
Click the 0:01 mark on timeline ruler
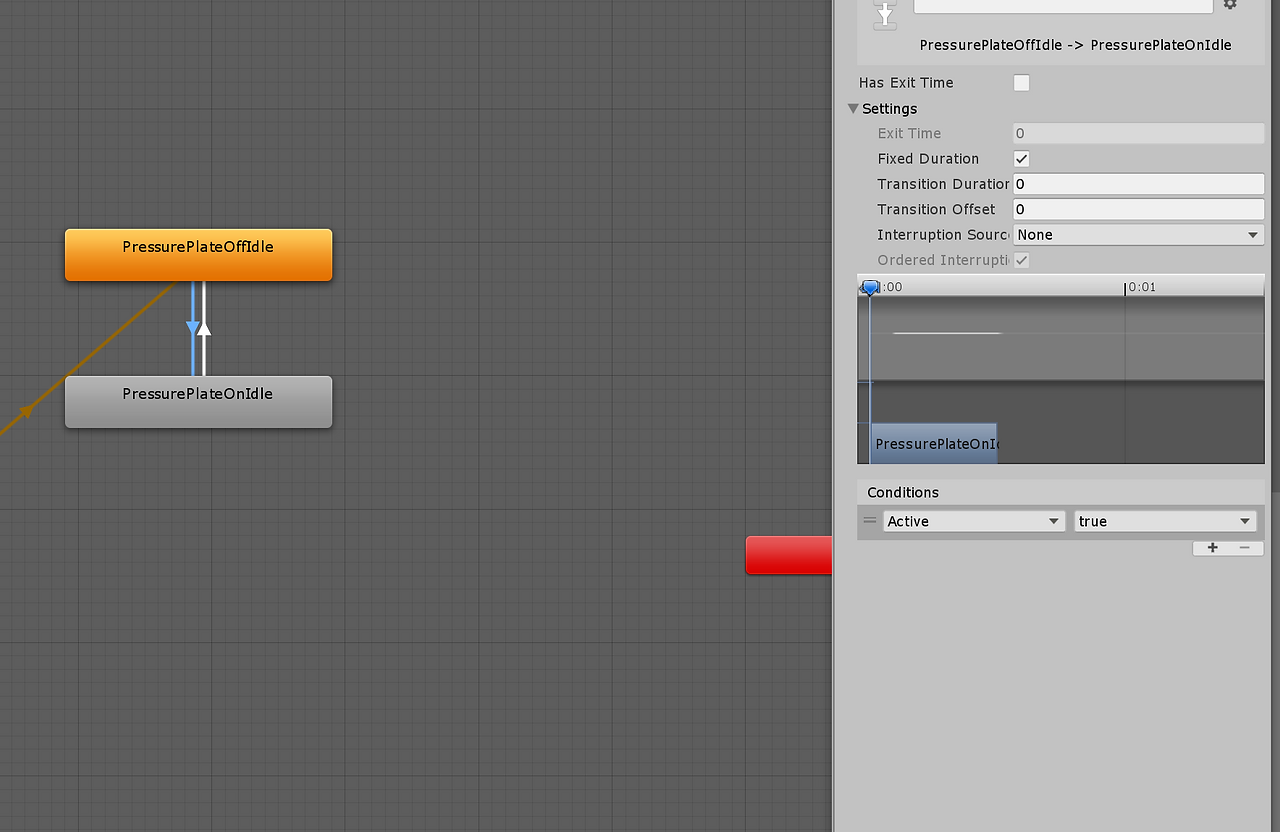1141,287
